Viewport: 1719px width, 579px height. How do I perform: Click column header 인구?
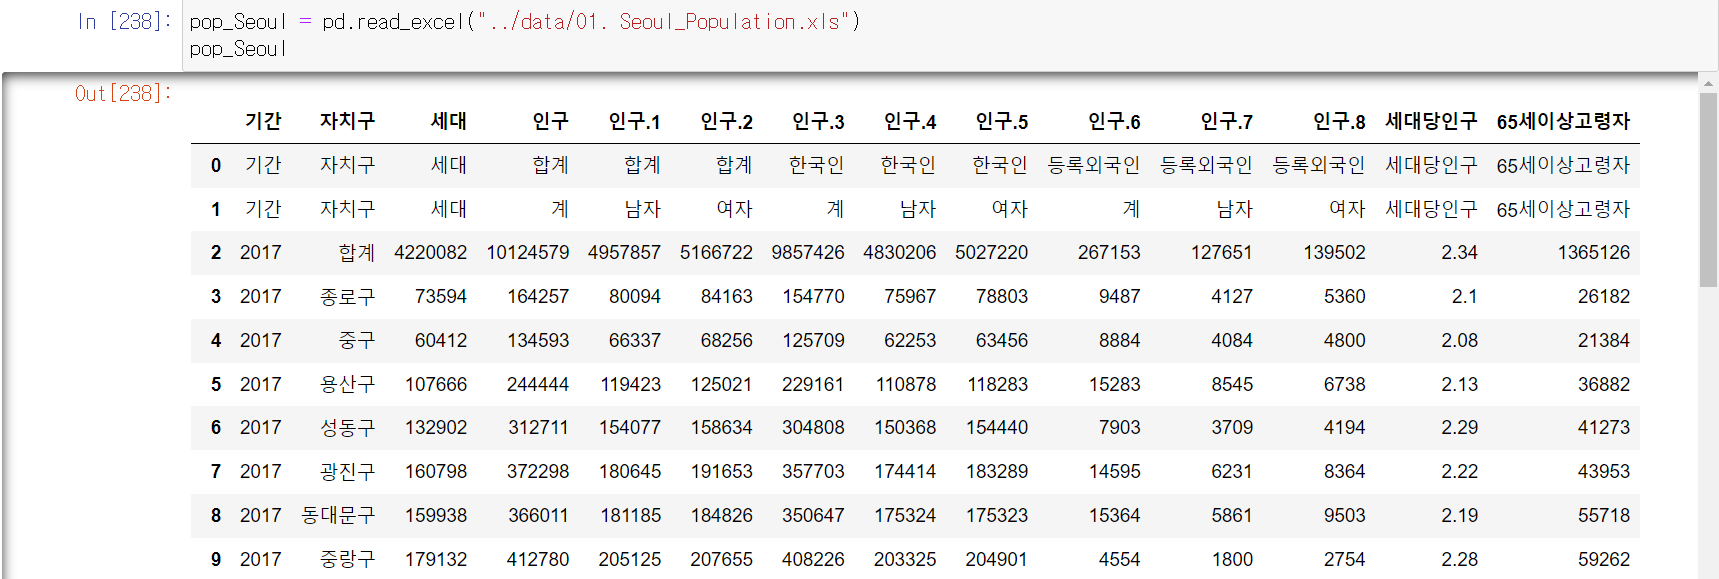550,121
